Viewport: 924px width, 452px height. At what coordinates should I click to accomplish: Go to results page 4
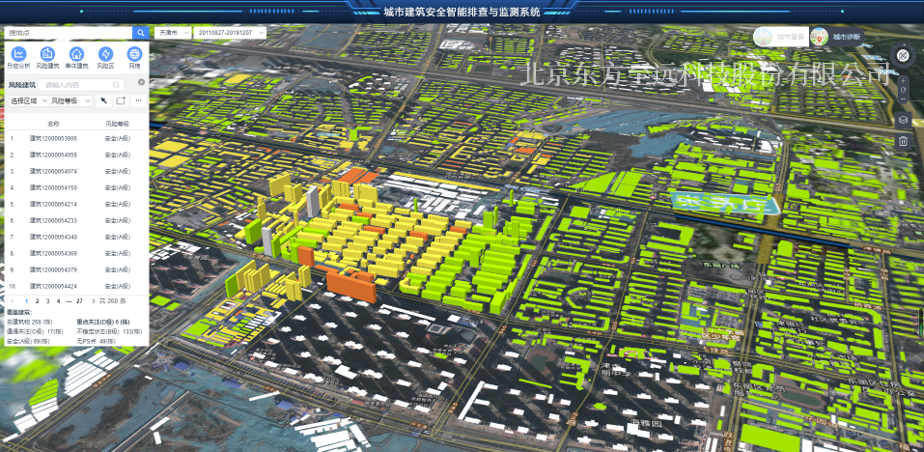pyautogui.click(x=58, y=301)
